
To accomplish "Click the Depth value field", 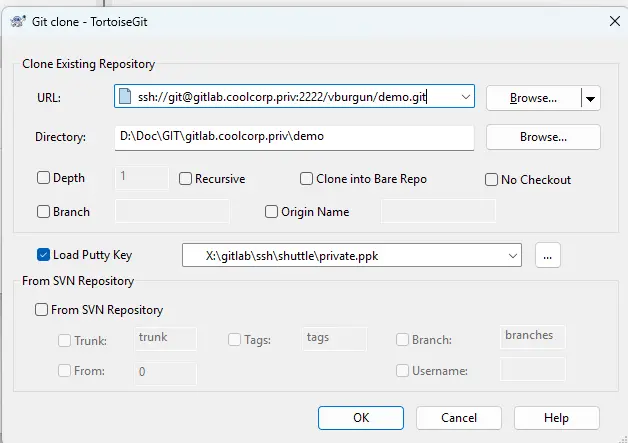I will point(142,178).
